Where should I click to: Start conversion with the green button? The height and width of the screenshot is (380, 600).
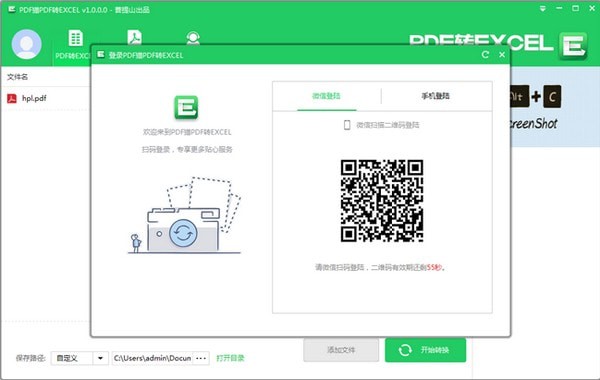[426, 350]
